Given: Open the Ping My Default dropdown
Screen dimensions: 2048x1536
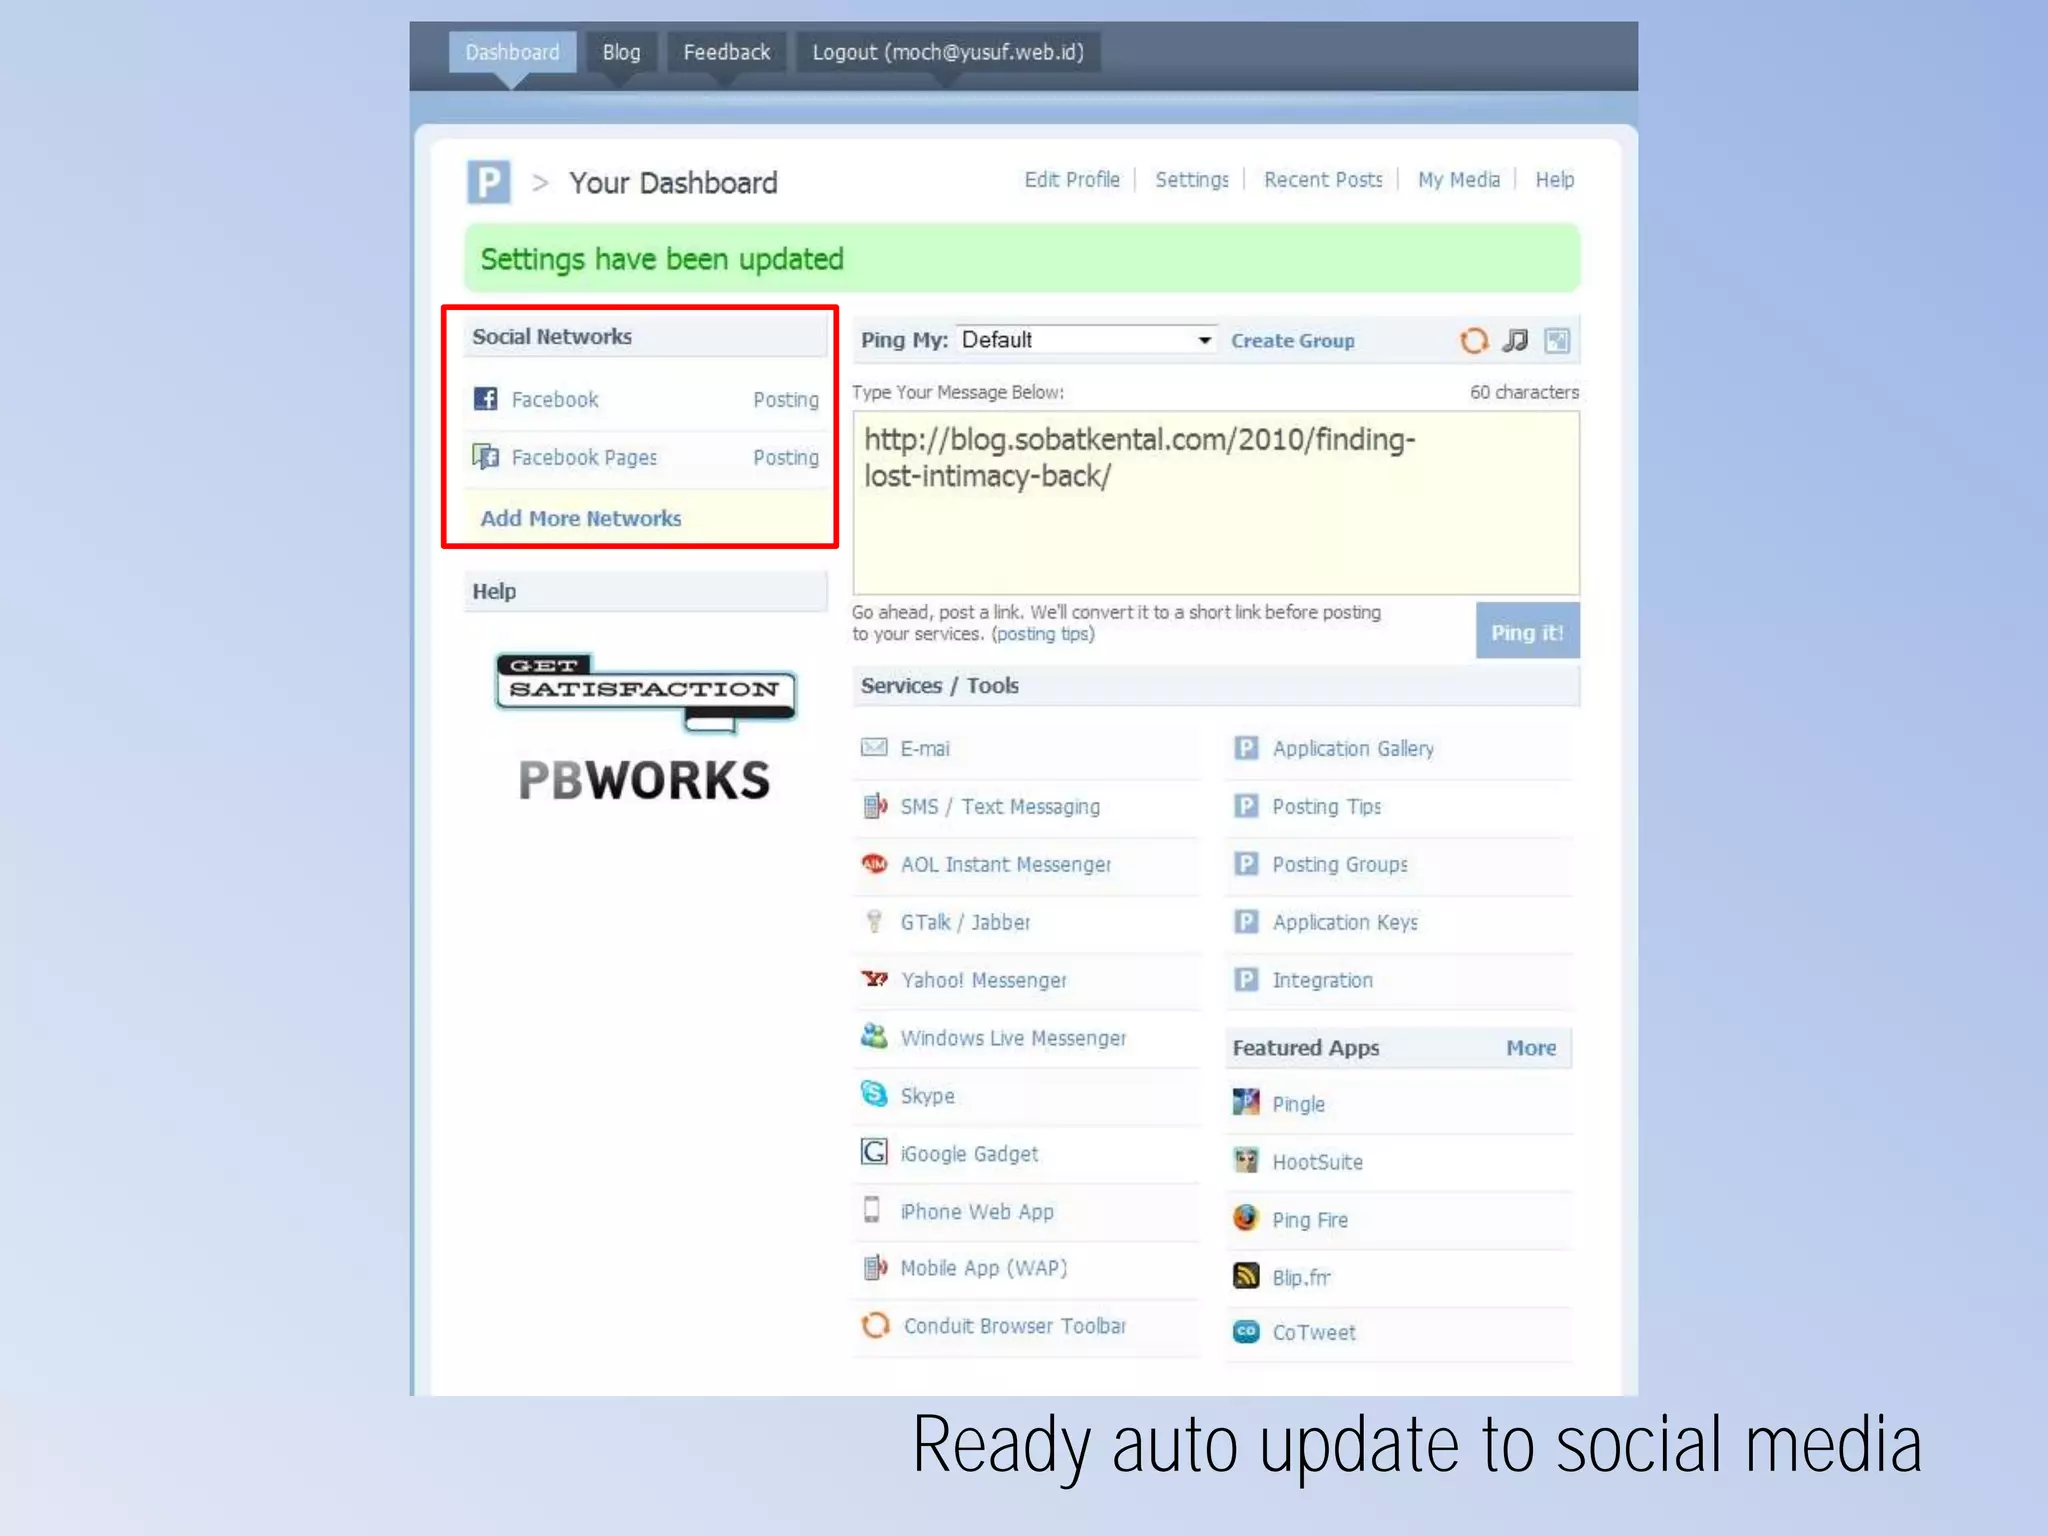Looking at the screenshot, I should click(x=1086, y=340).
